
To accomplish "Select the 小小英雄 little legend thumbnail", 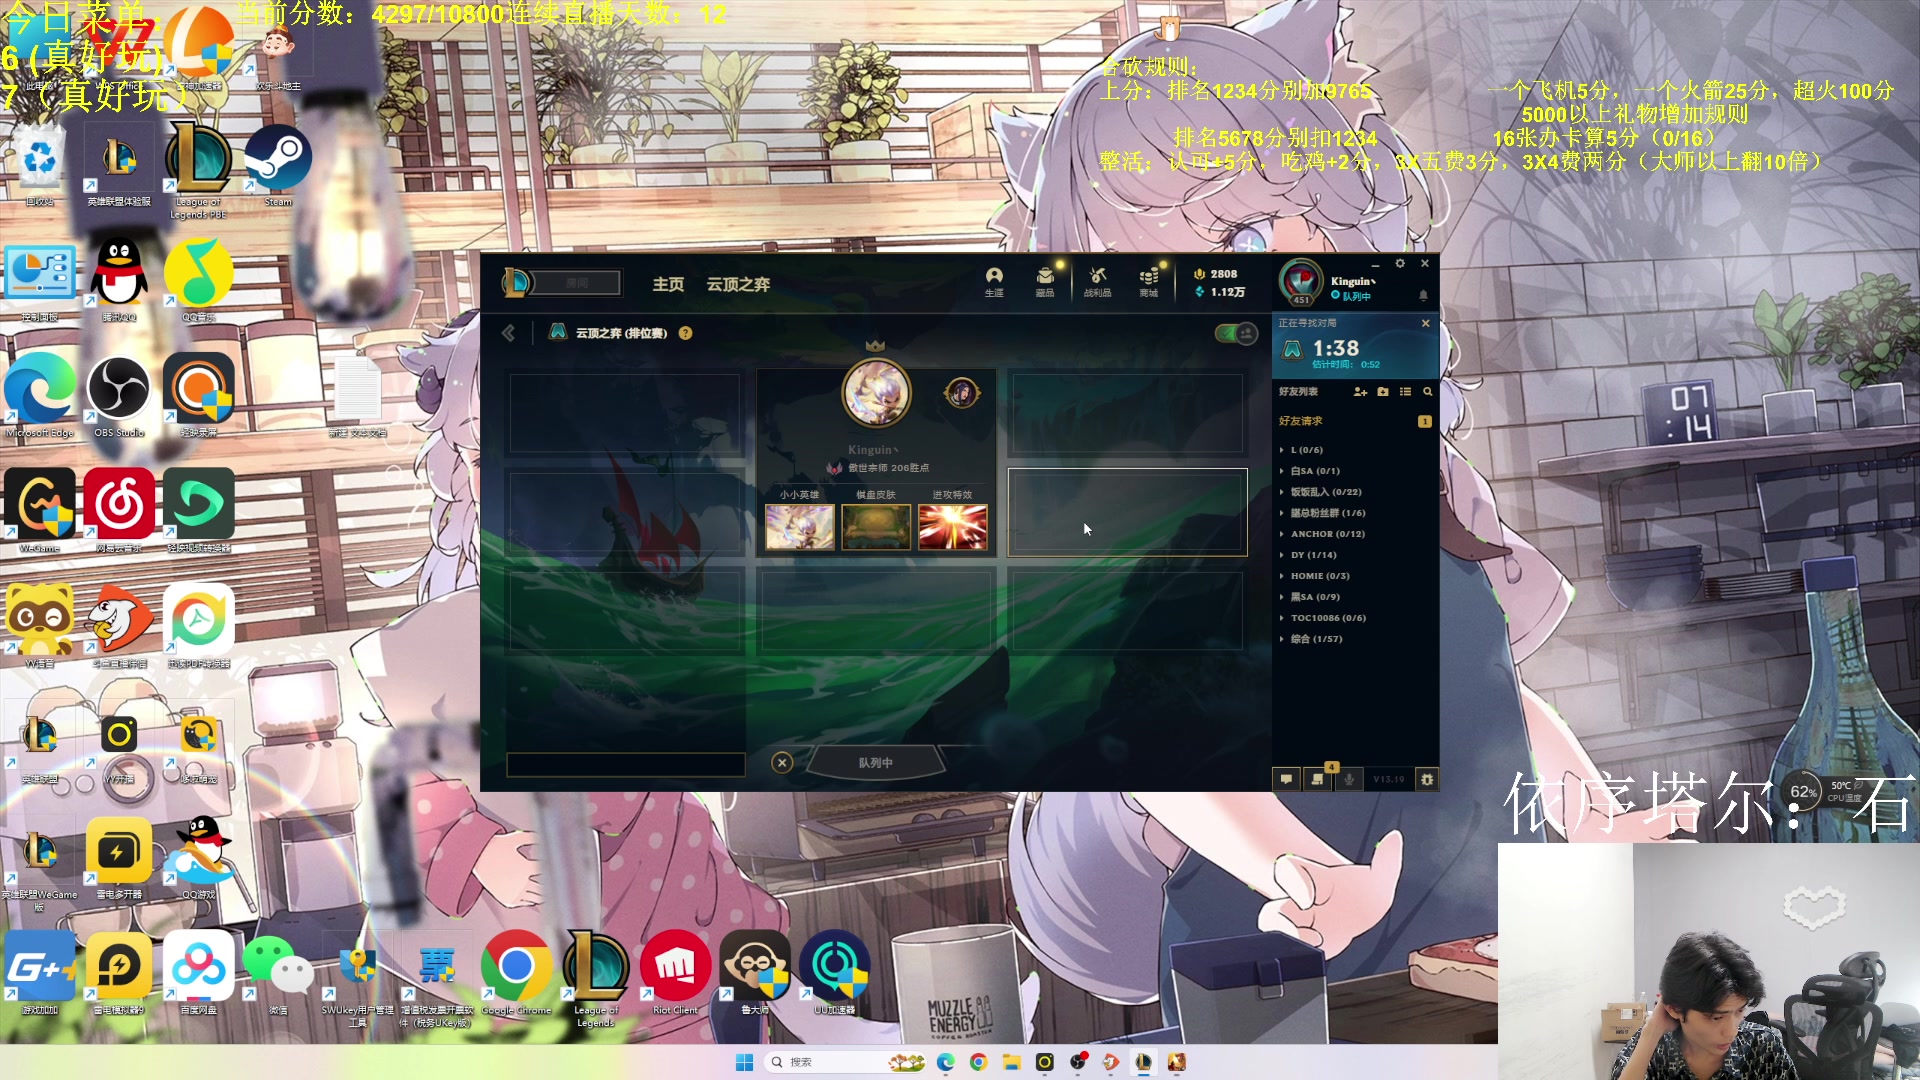I will point(799,527).
